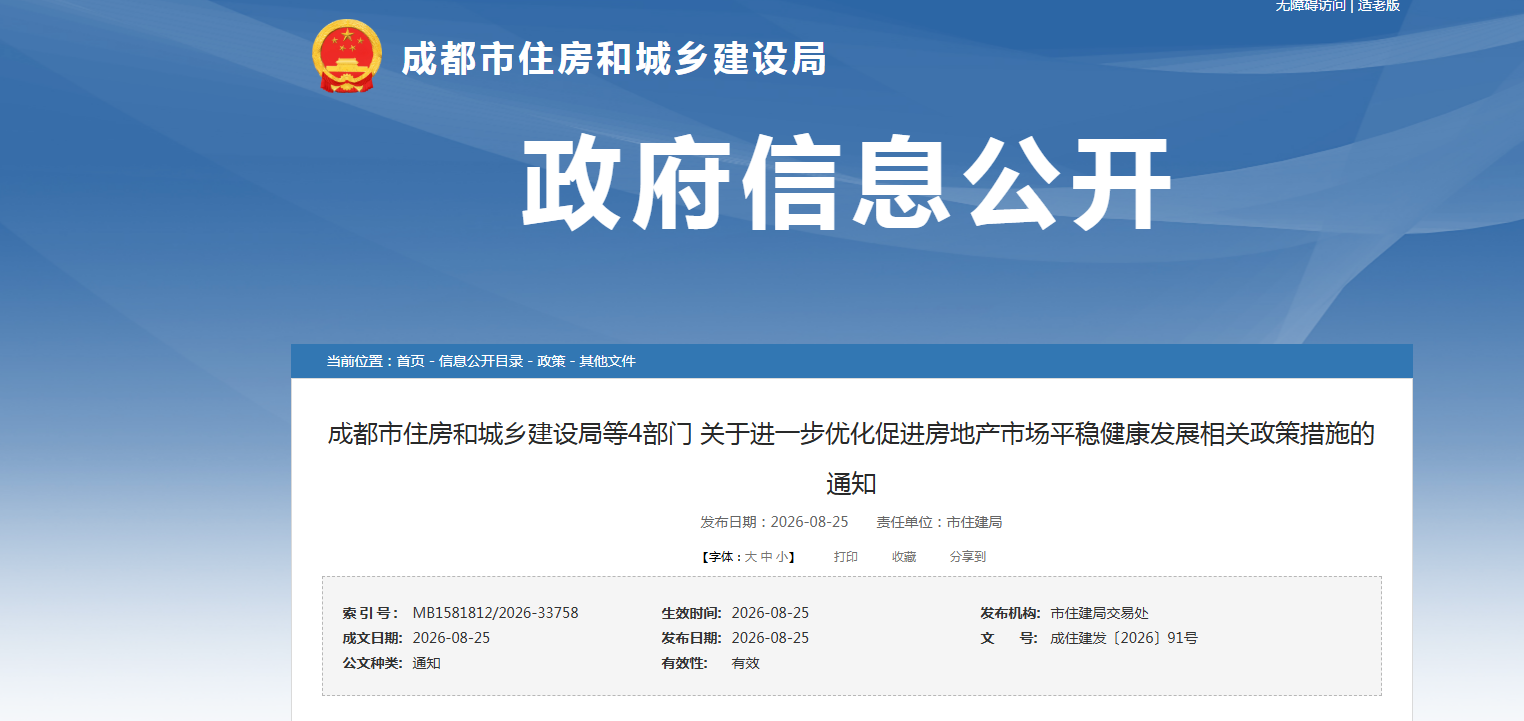This screenshot has width=1524, height=721.
Task: Open the 成都市住房和城乡建设局 site title
Action: pyautogui.click(x=614, y=60)
